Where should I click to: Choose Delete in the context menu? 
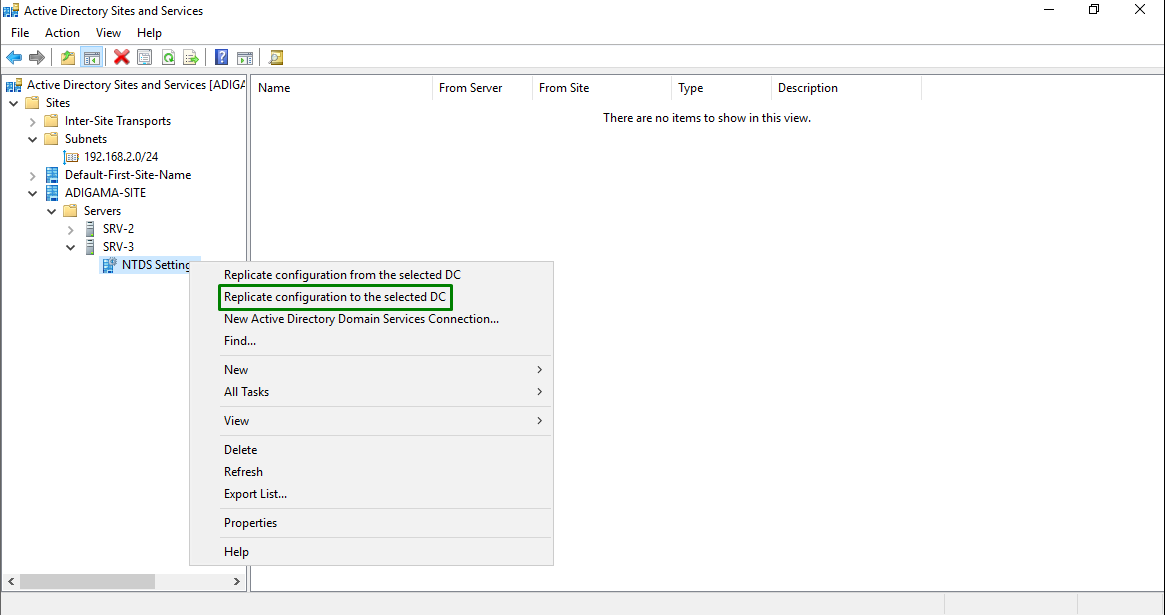coord(371,450)
